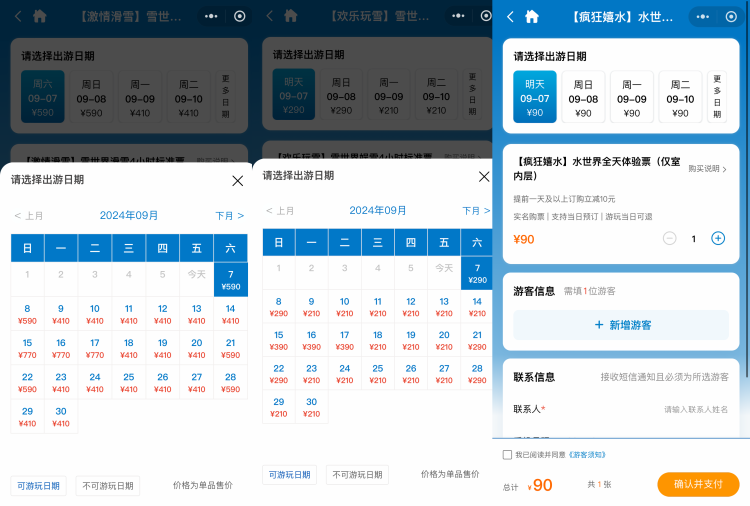Screen dimensions: 750x506
Task: Close the date picker showing ¥290 prices
Action: [x=484, y=176]
